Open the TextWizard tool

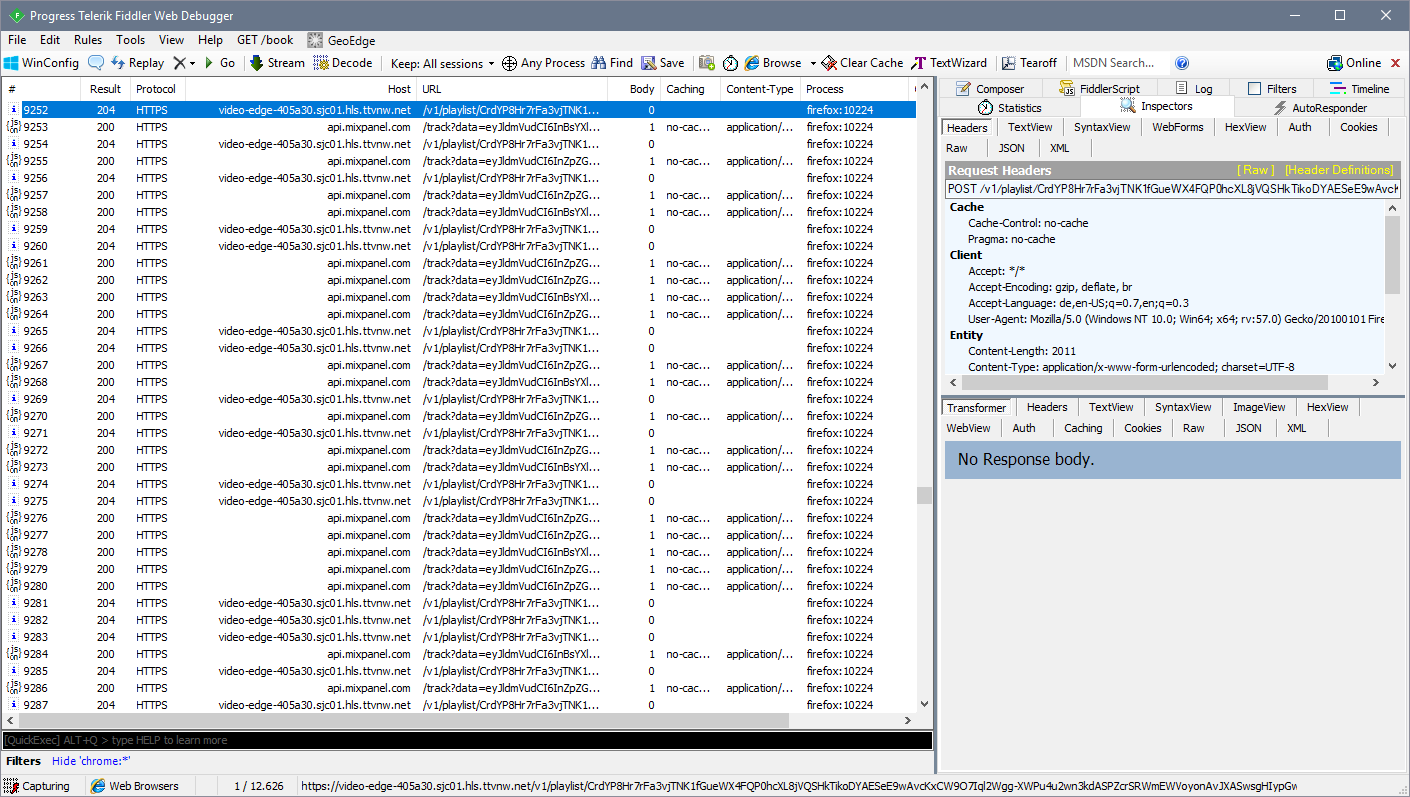(949, 63)
